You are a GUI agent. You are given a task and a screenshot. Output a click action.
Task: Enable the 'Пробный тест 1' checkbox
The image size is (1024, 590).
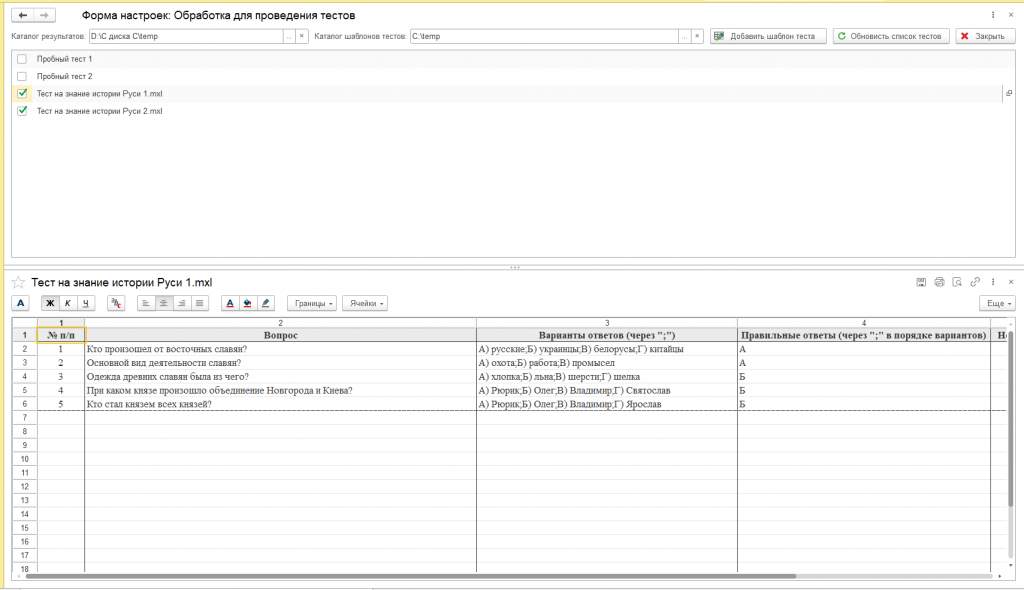click(22, 59)
